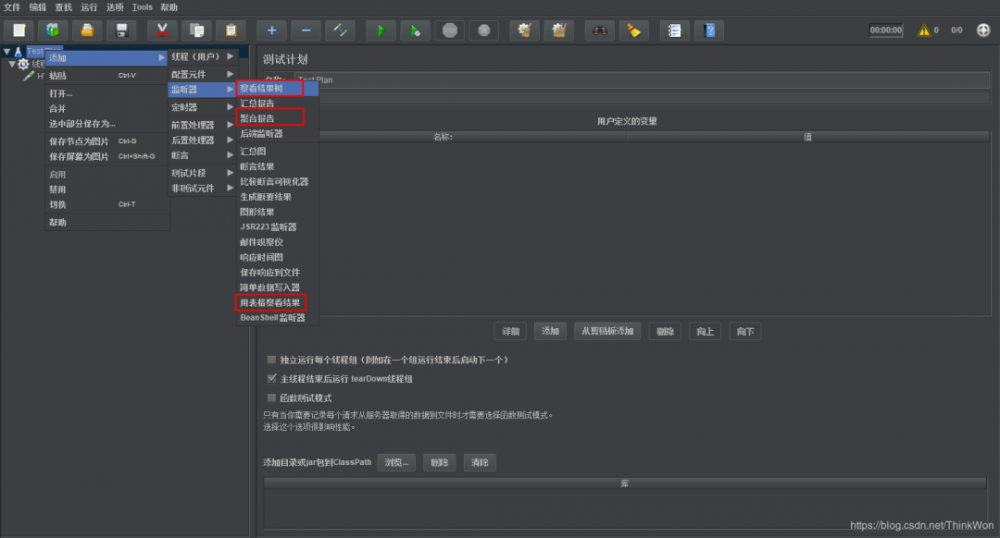Screen dimensions: 1000x538
Task: Click the New test plan toolbar icon
Action: tap(19, 30)
